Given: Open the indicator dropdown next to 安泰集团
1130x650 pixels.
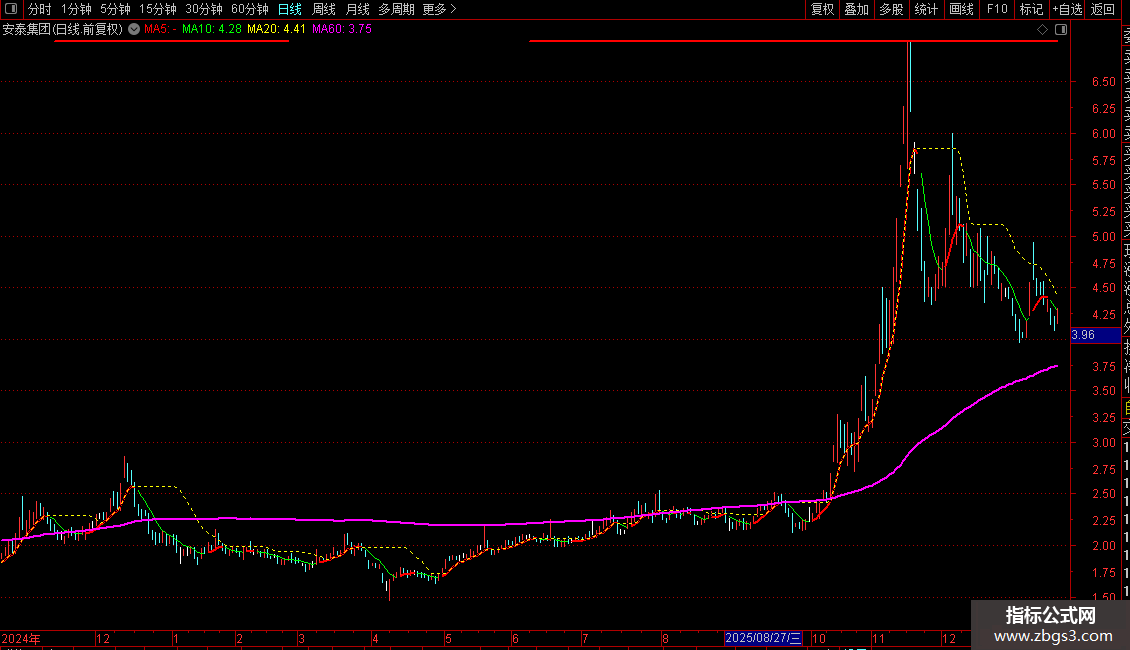Looking at the screenshot, I should point(134,30).
